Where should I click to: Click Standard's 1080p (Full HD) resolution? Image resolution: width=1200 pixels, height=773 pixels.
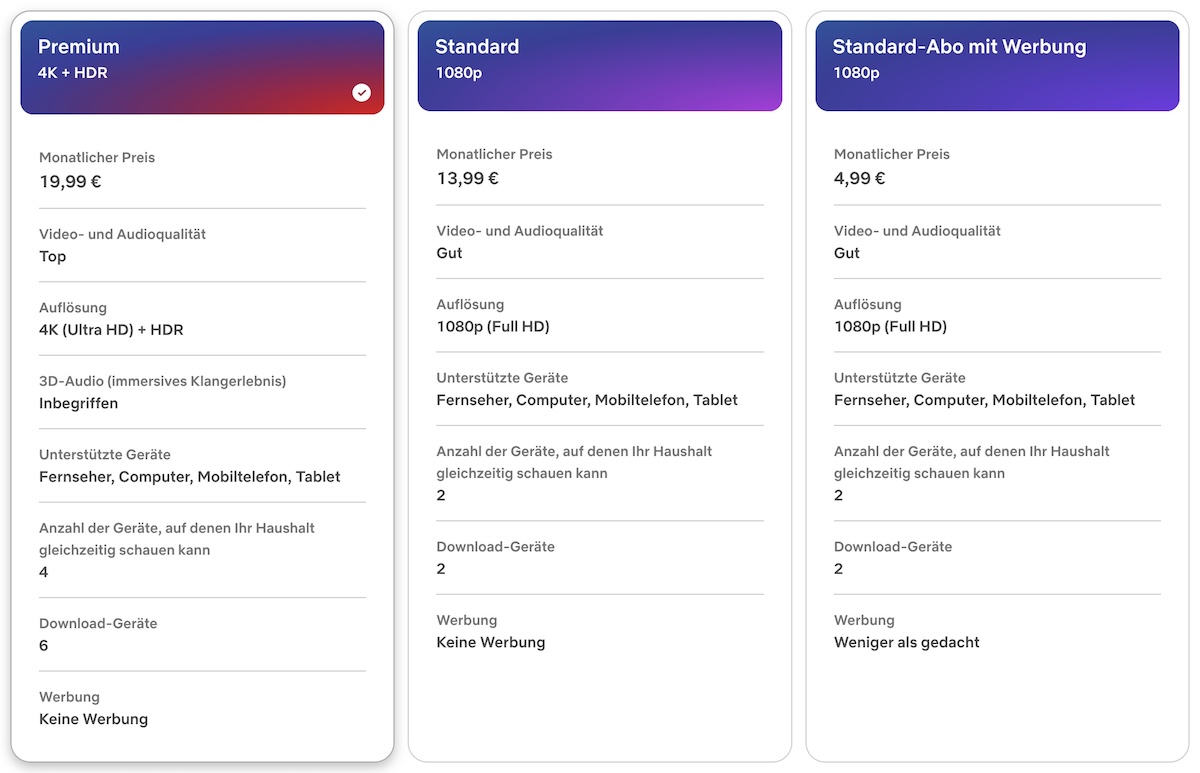493,326
